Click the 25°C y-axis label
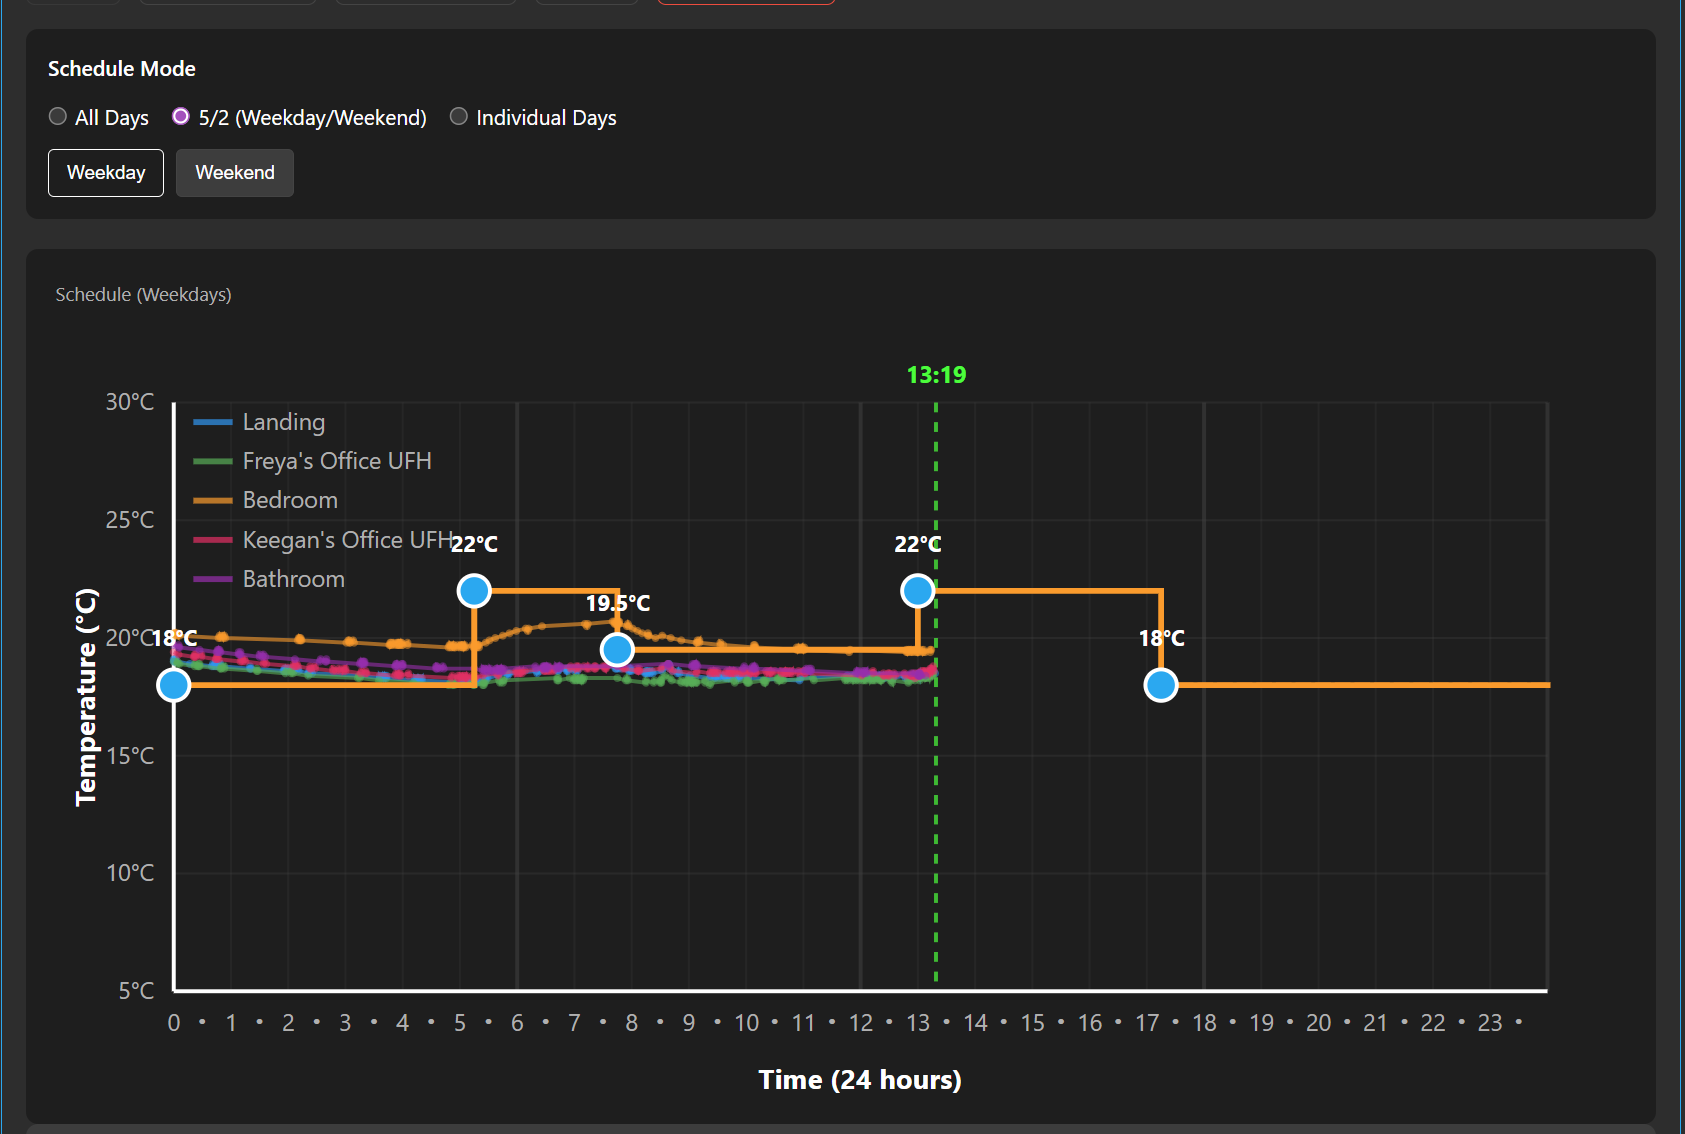The height and width of the screenshot is (1134, 1685). pyautogui.click(x=130, y=520)
